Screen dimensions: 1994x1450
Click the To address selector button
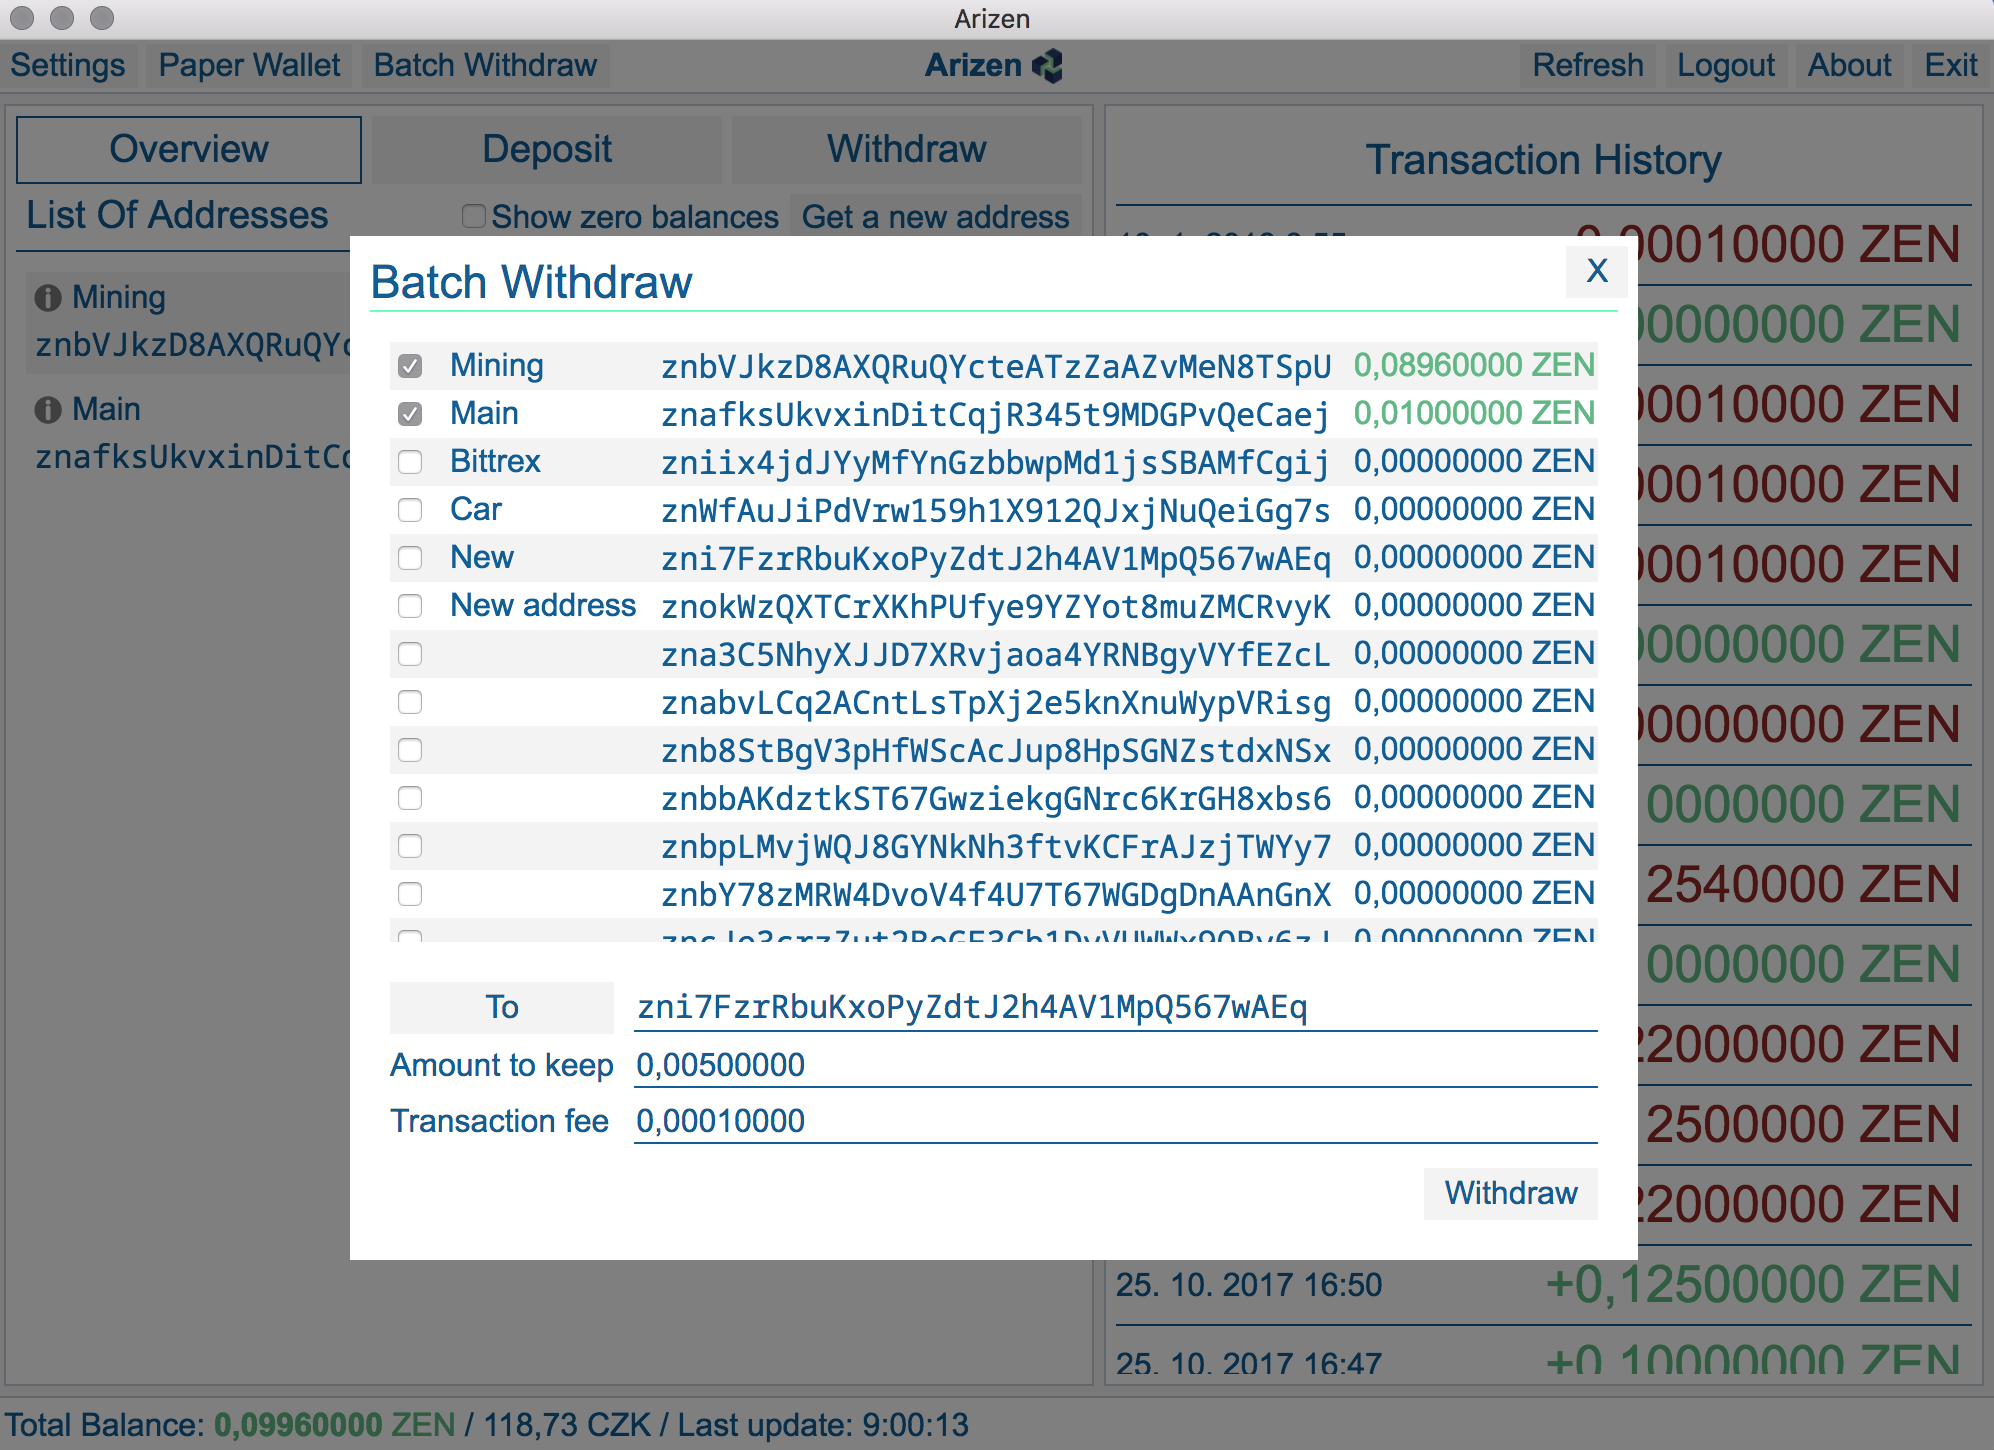(x=502, y=1007)
